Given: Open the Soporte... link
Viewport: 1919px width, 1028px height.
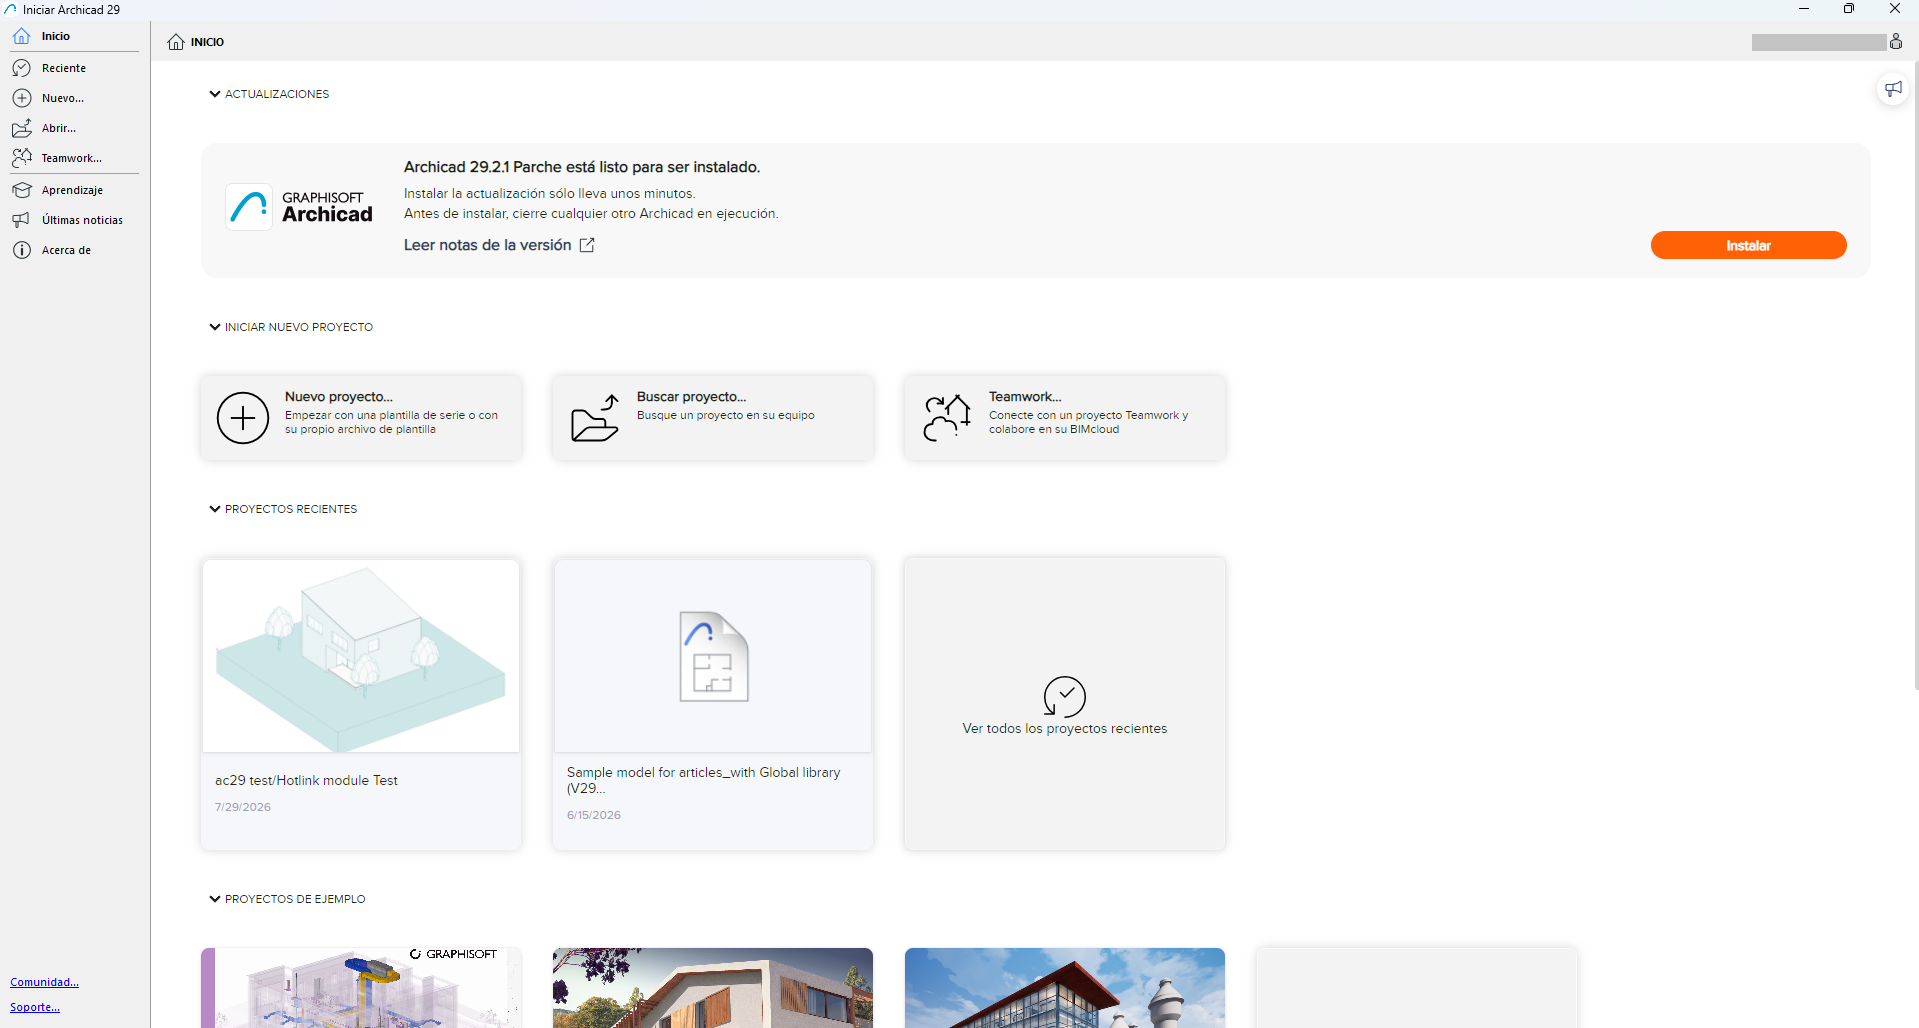Looking at the screenshot, I should [x=35, y=1007].
